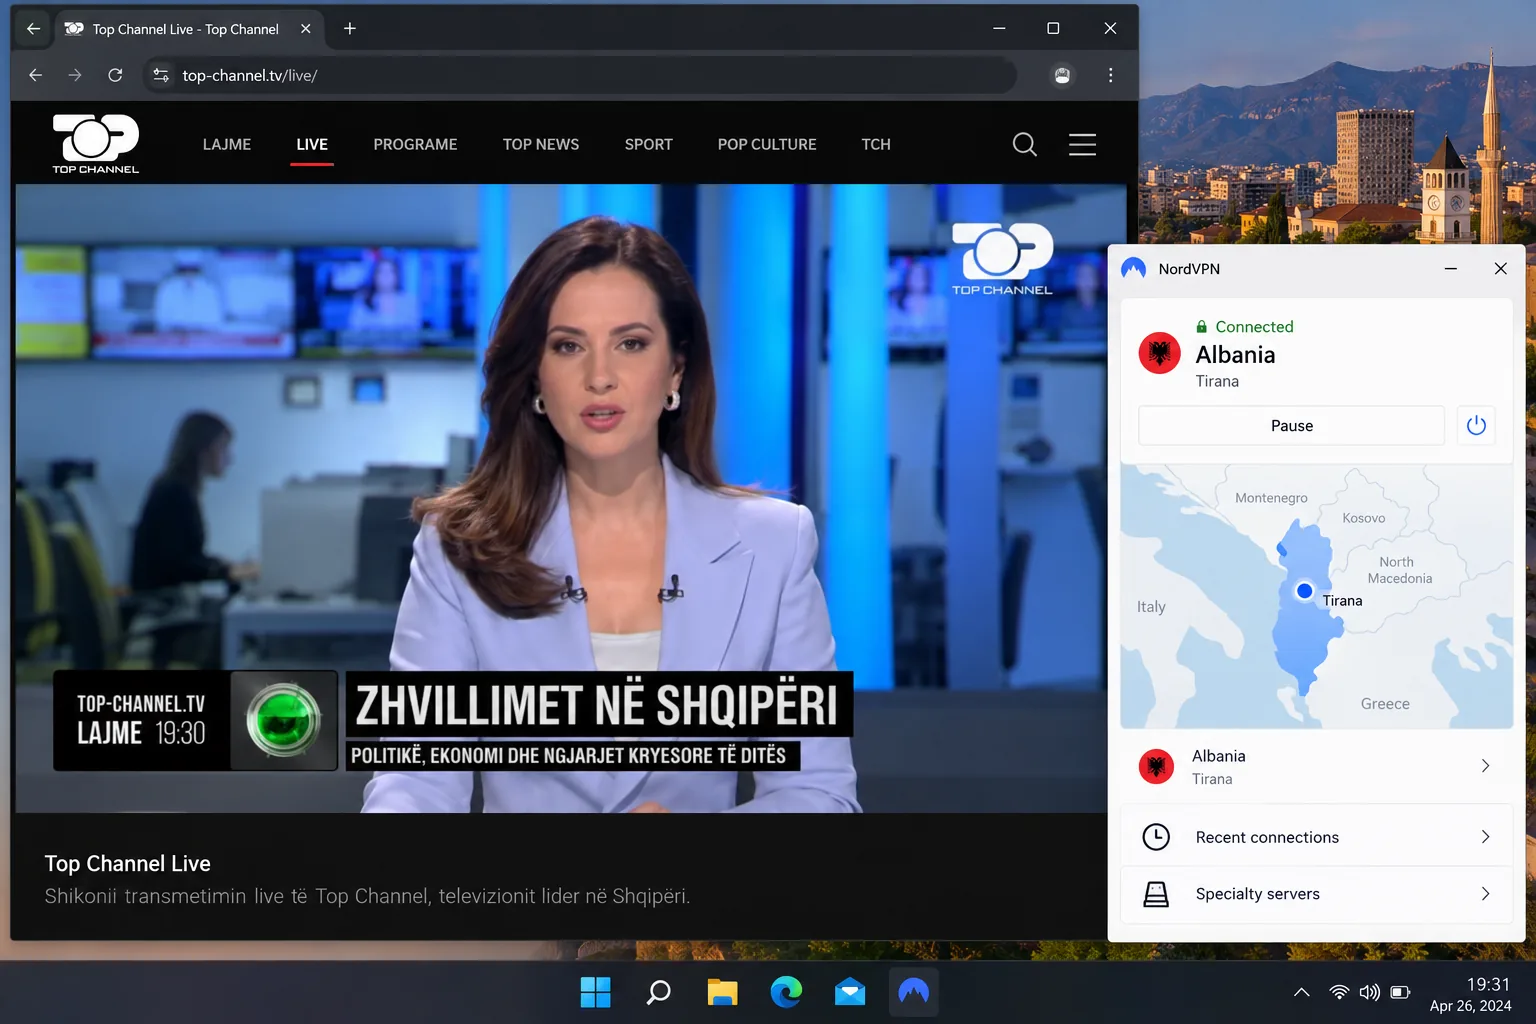Click the Specialty servers icon
Image resolution: width=1536 pixels, height=1024 pixels.
1156,894
